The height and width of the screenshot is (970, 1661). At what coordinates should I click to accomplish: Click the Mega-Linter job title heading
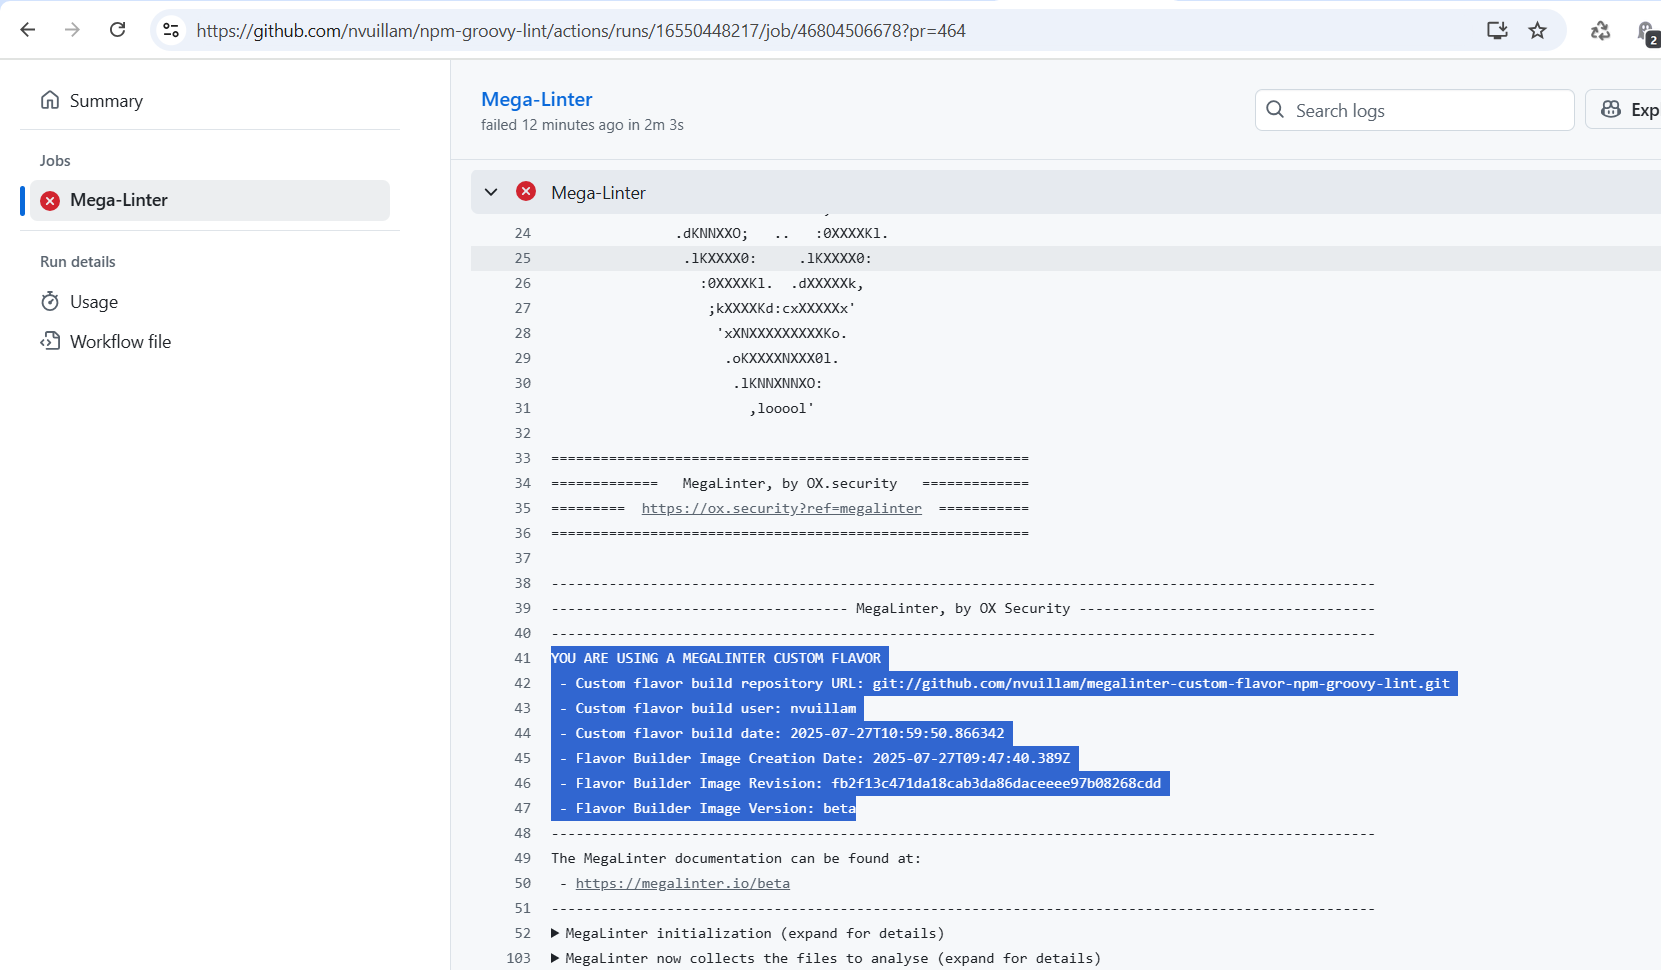536,99
